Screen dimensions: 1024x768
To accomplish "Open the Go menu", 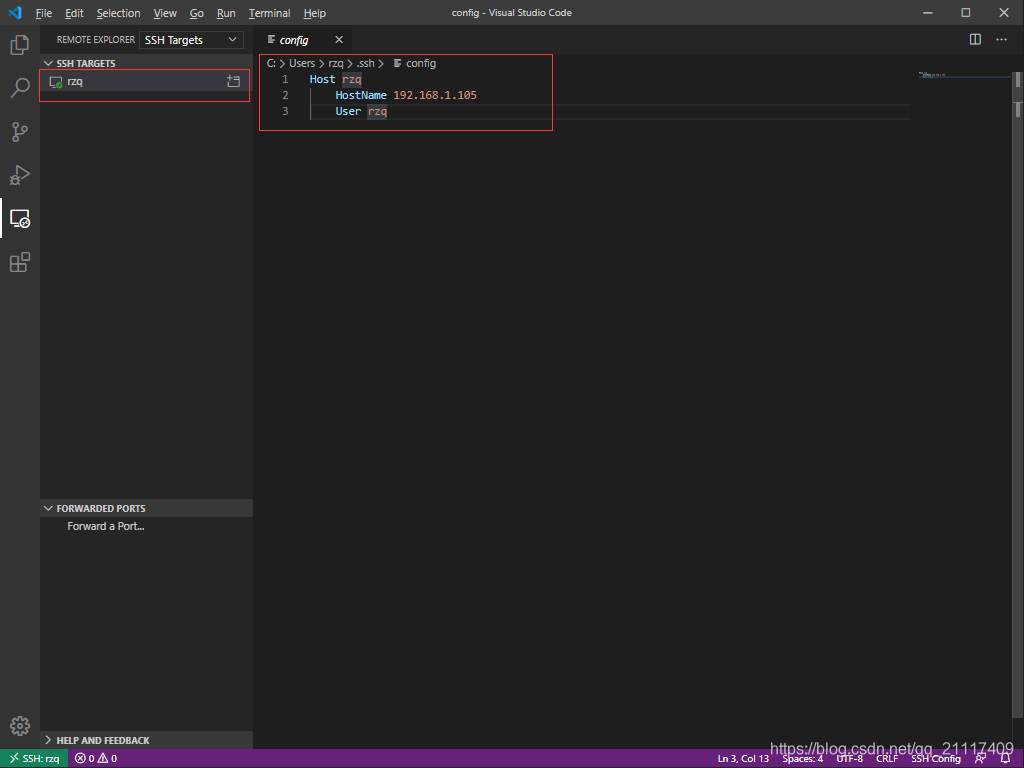I will point(197,13).
